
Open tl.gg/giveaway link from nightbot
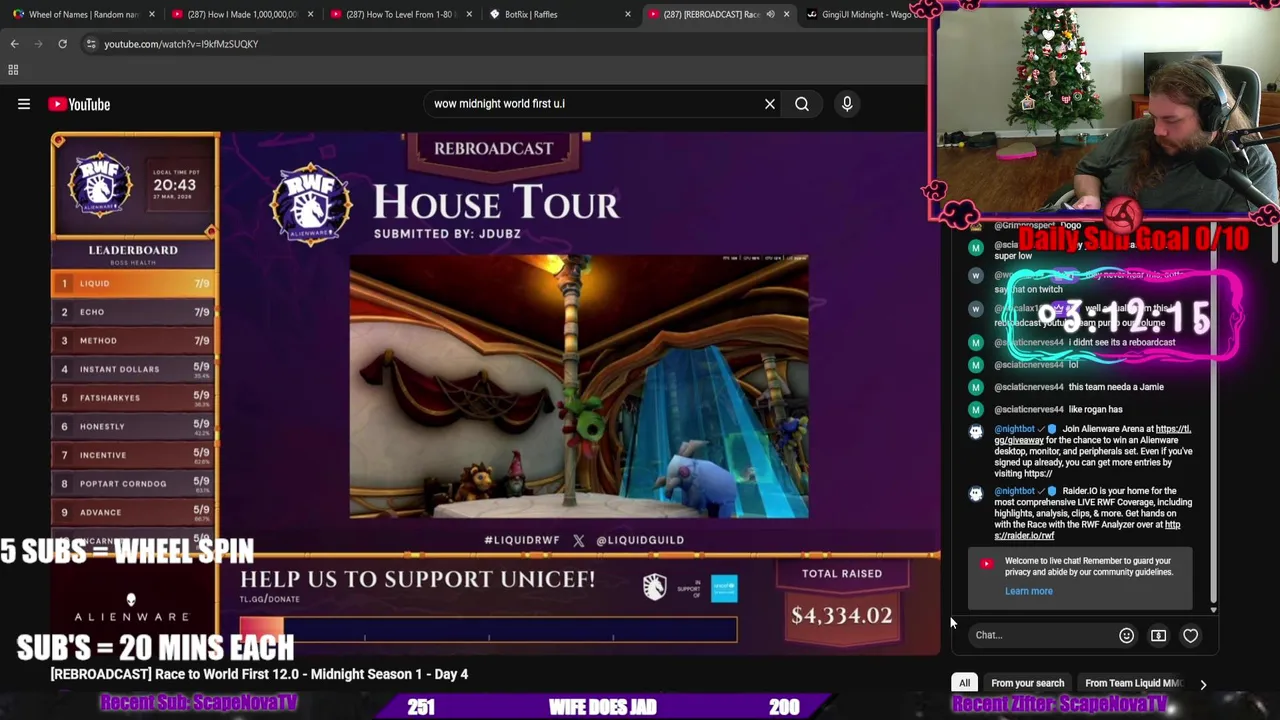(x=1092, y=434)
